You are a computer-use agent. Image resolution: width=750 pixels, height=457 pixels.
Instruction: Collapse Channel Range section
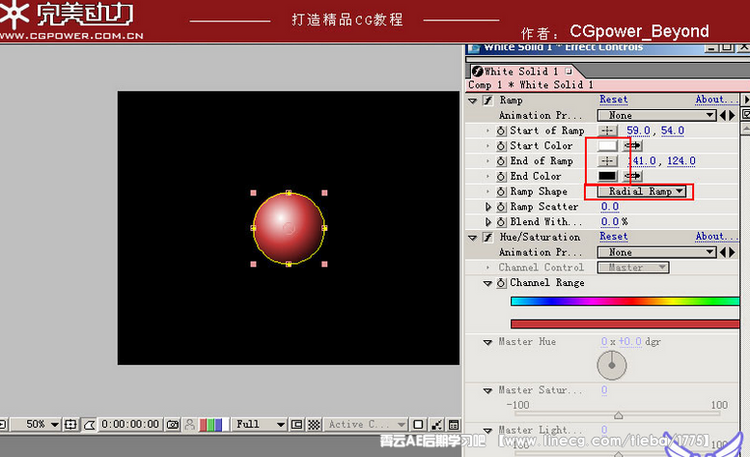(487, 283)
